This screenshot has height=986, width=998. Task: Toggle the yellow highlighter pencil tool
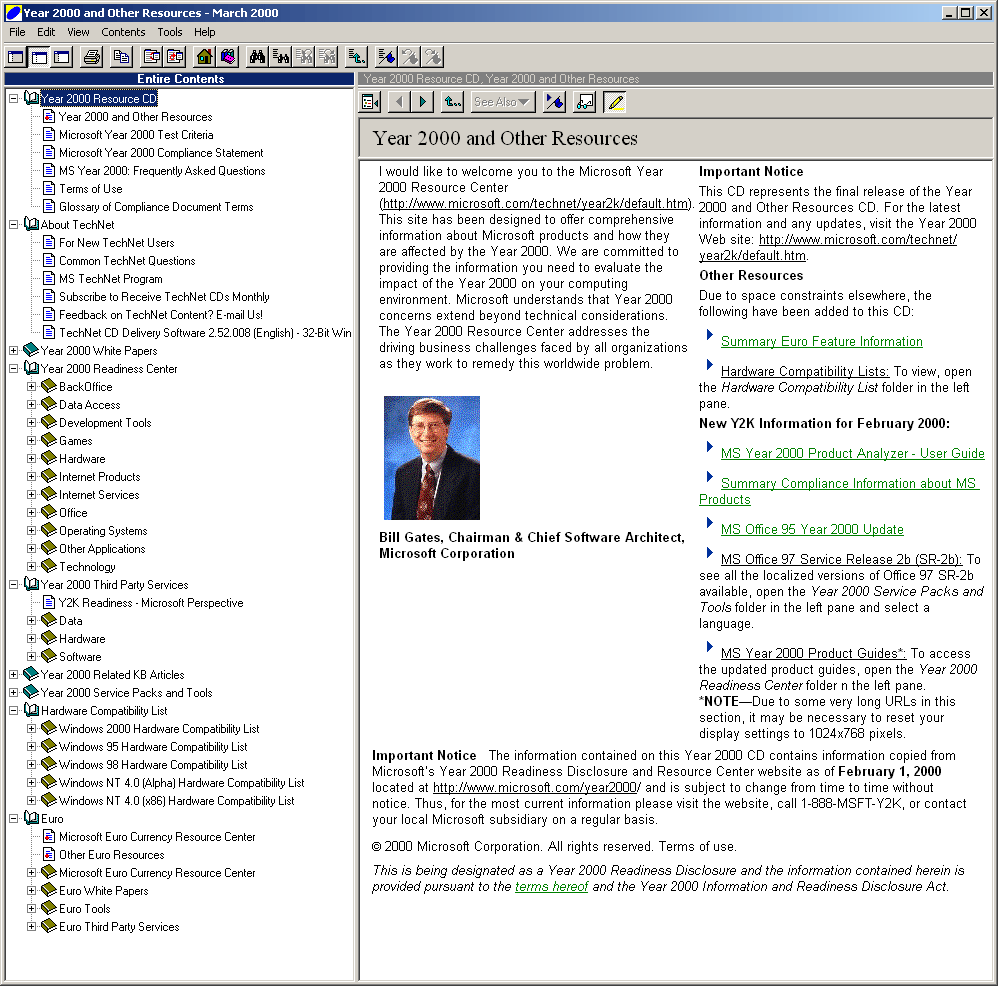(615, 102)
